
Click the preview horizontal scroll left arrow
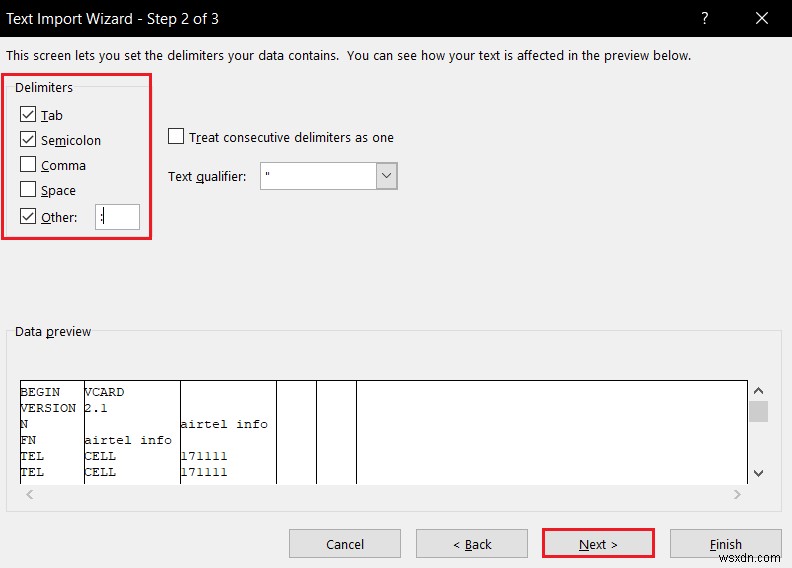pyautogui.click(x=30, y=494)
